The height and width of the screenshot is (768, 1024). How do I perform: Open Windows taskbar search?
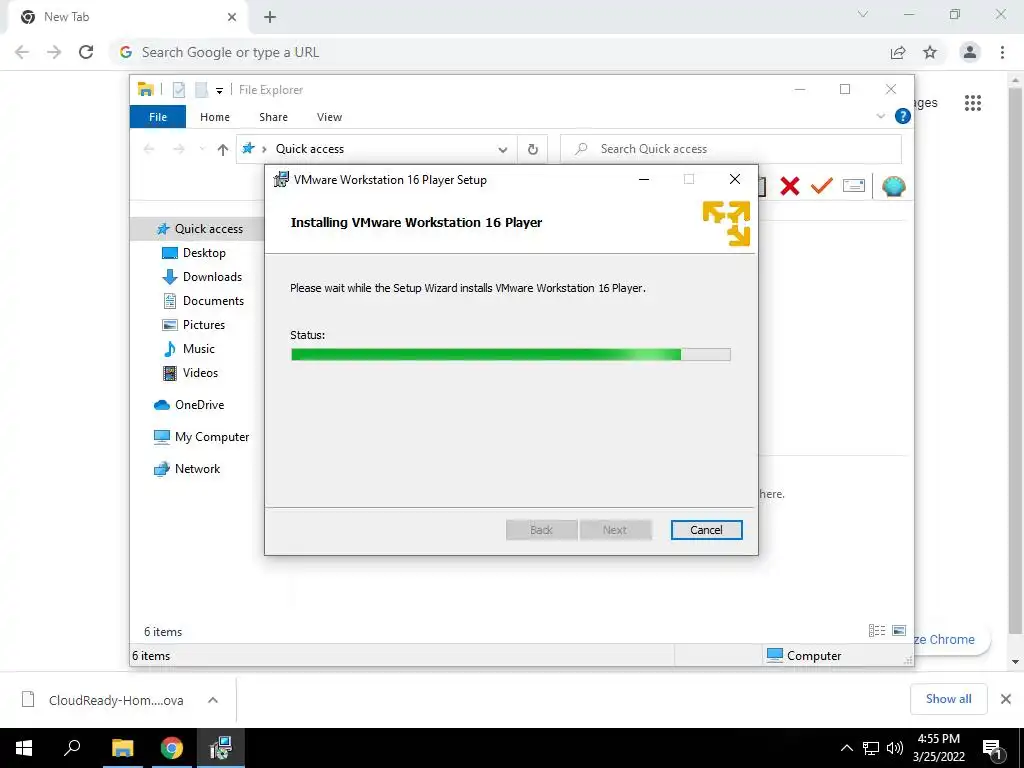click(72, 748)
